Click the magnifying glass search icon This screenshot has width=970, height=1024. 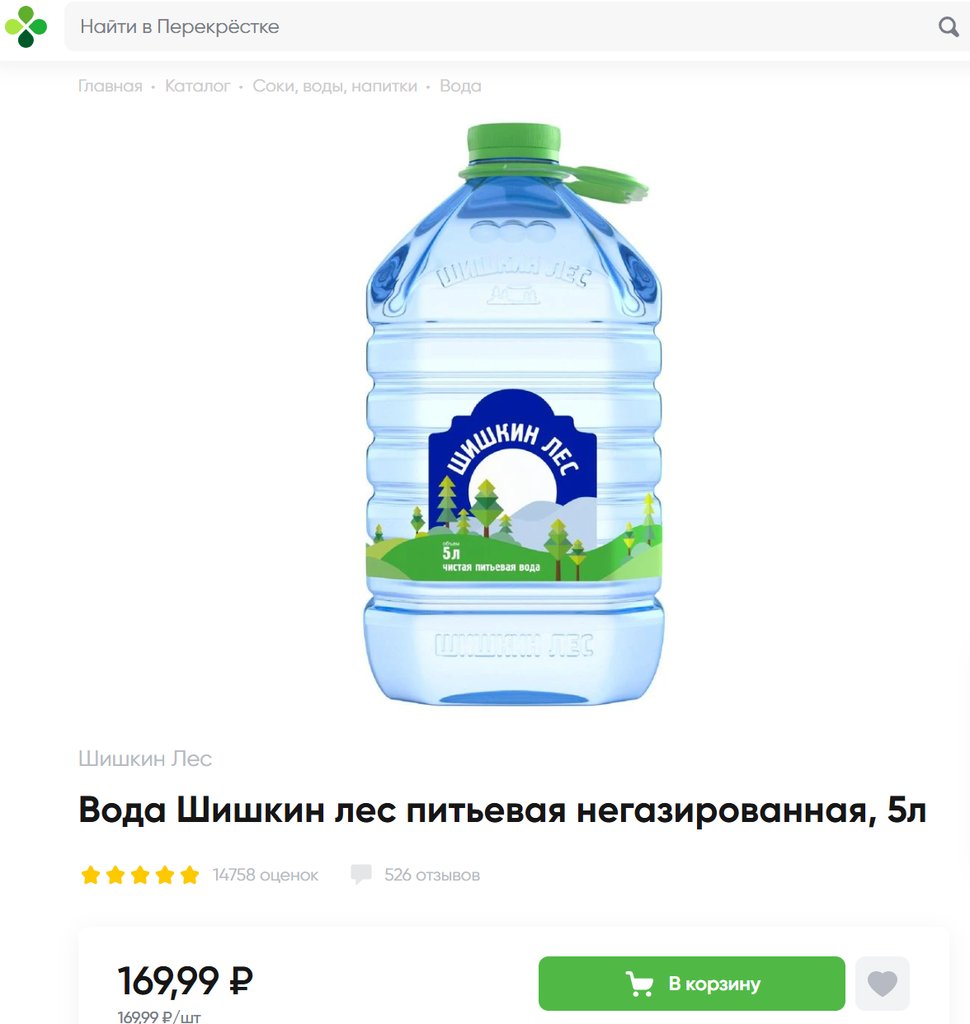pos(948,27)
